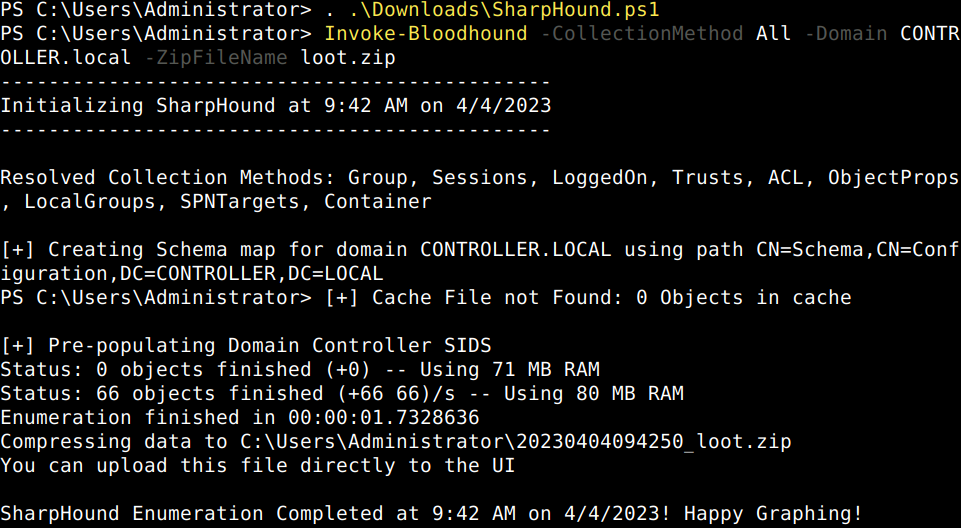Viewport: 961px width, 528px height.
Task: Click the .\Downloads\SharpHound.ps1 script path
Action: [504, 9]
